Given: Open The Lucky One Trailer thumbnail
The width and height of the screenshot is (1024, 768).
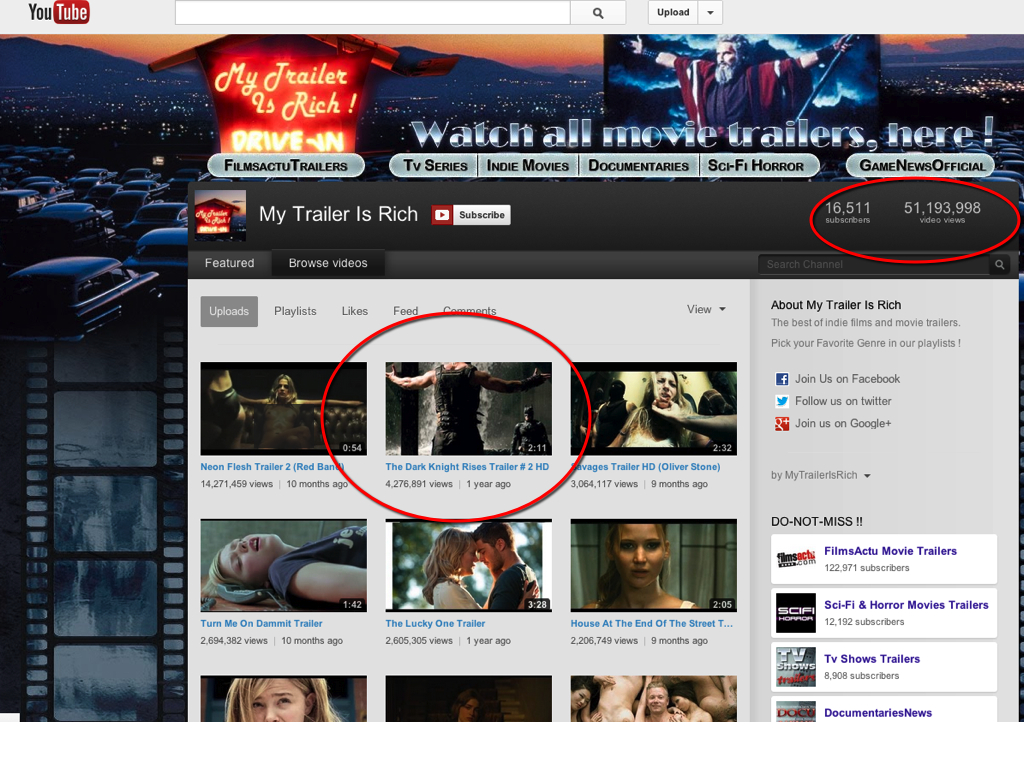Looking at the screenshot, I should point(468,566).
